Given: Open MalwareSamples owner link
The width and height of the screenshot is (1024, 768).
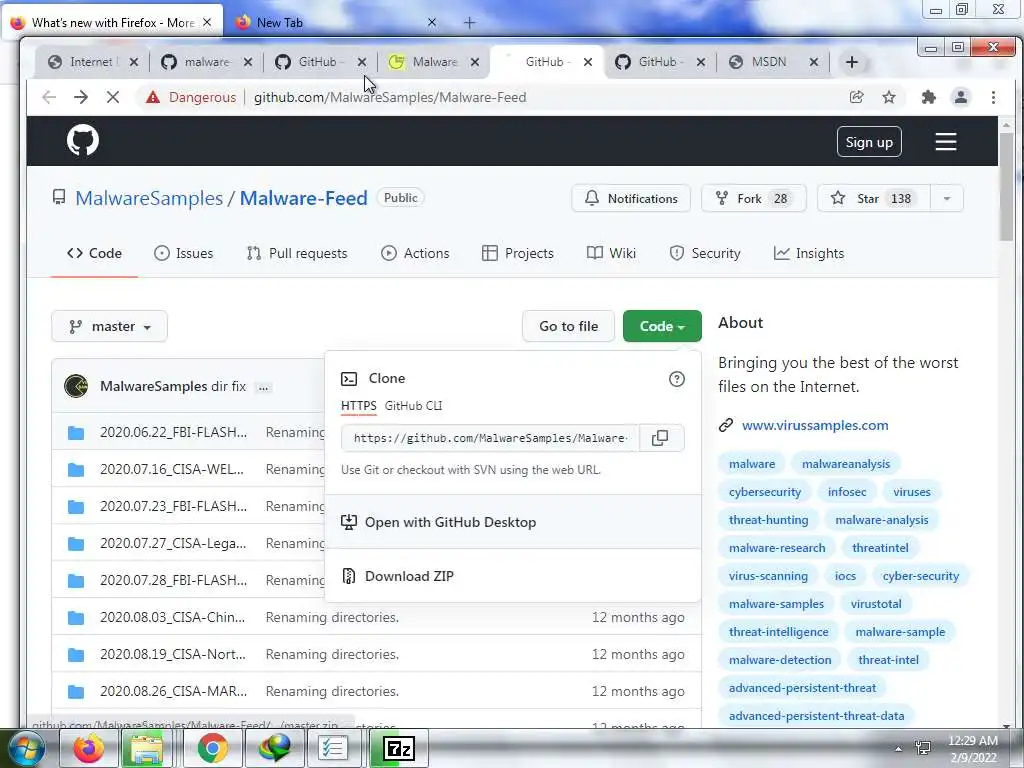Looking at the screenshot, I should click(x=149, y=198).
